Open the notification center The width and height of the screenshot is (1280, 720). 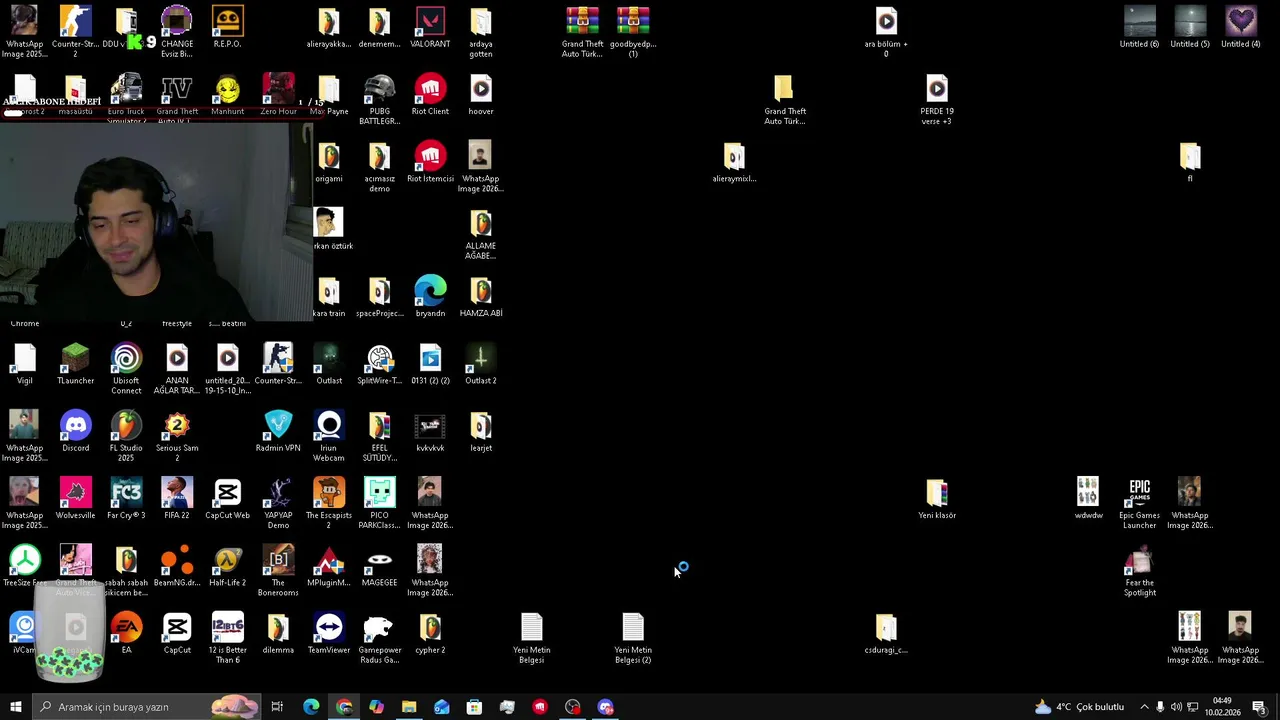pyautogui.click(x=1259, y=707)
